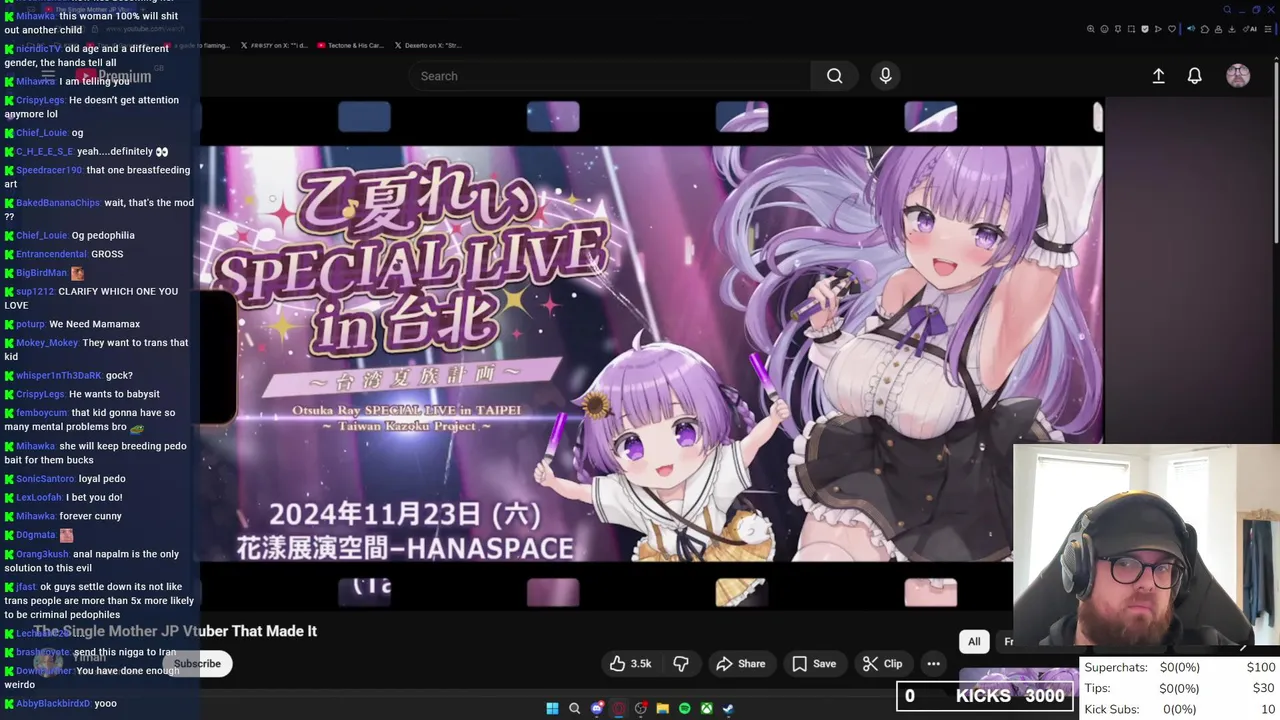The height and width of the screenshot is (720, 1280).
Task: Click the third preview thumbnail above the poster
Action: coord(742,117)
